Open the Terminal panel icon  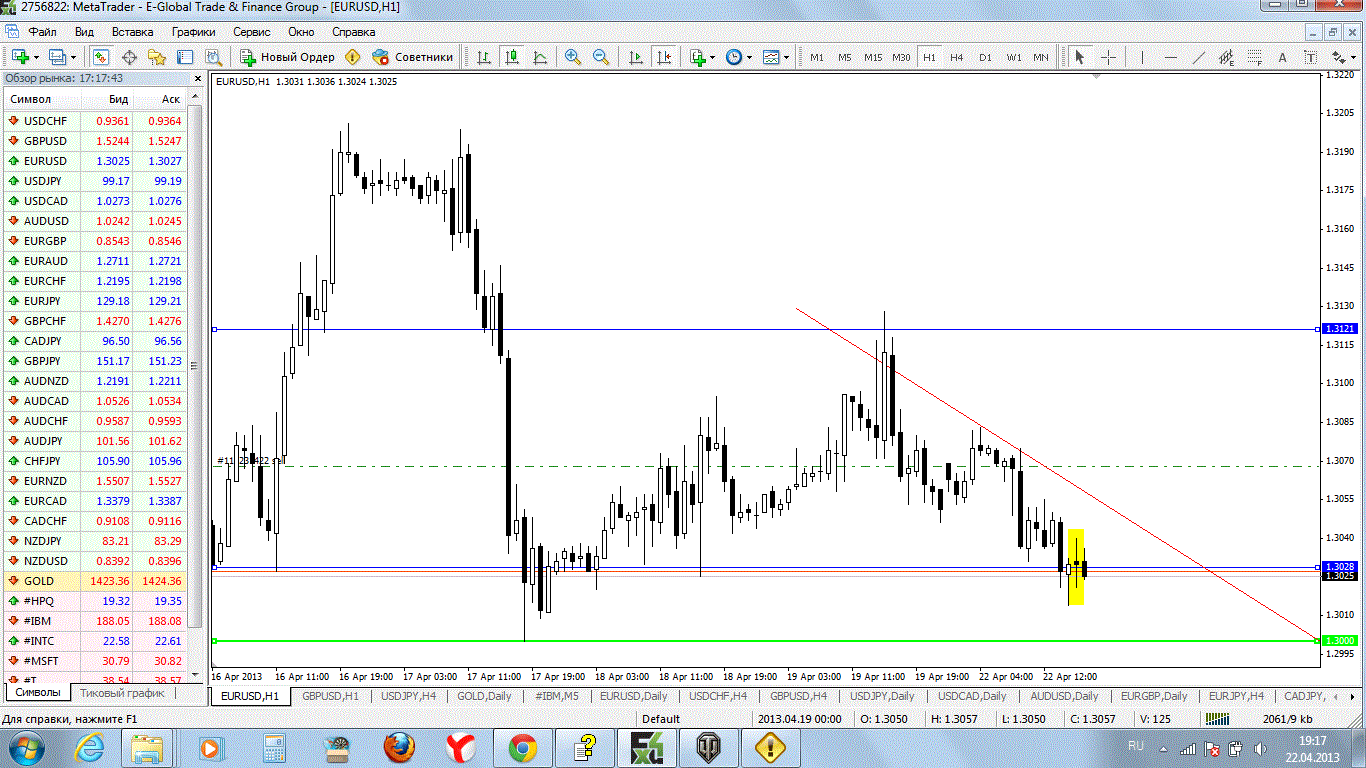[185, 57]
